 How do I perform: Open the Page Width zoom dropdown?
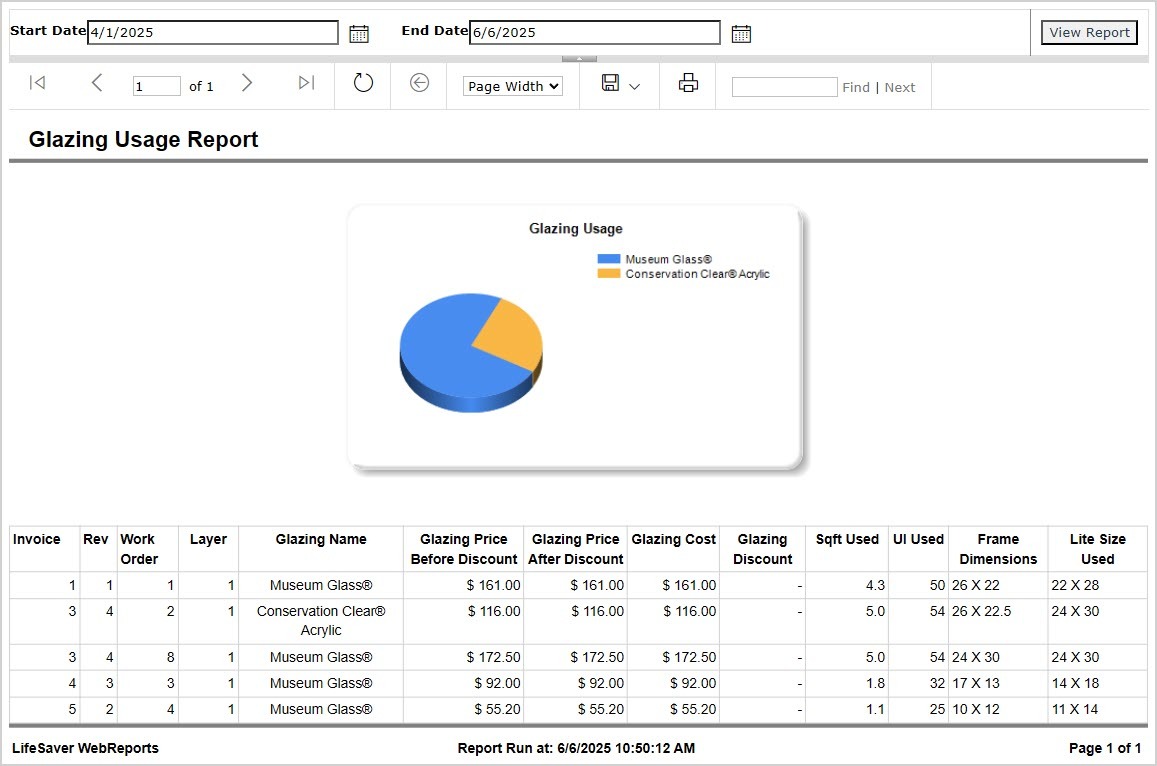(x=512, y=86)
